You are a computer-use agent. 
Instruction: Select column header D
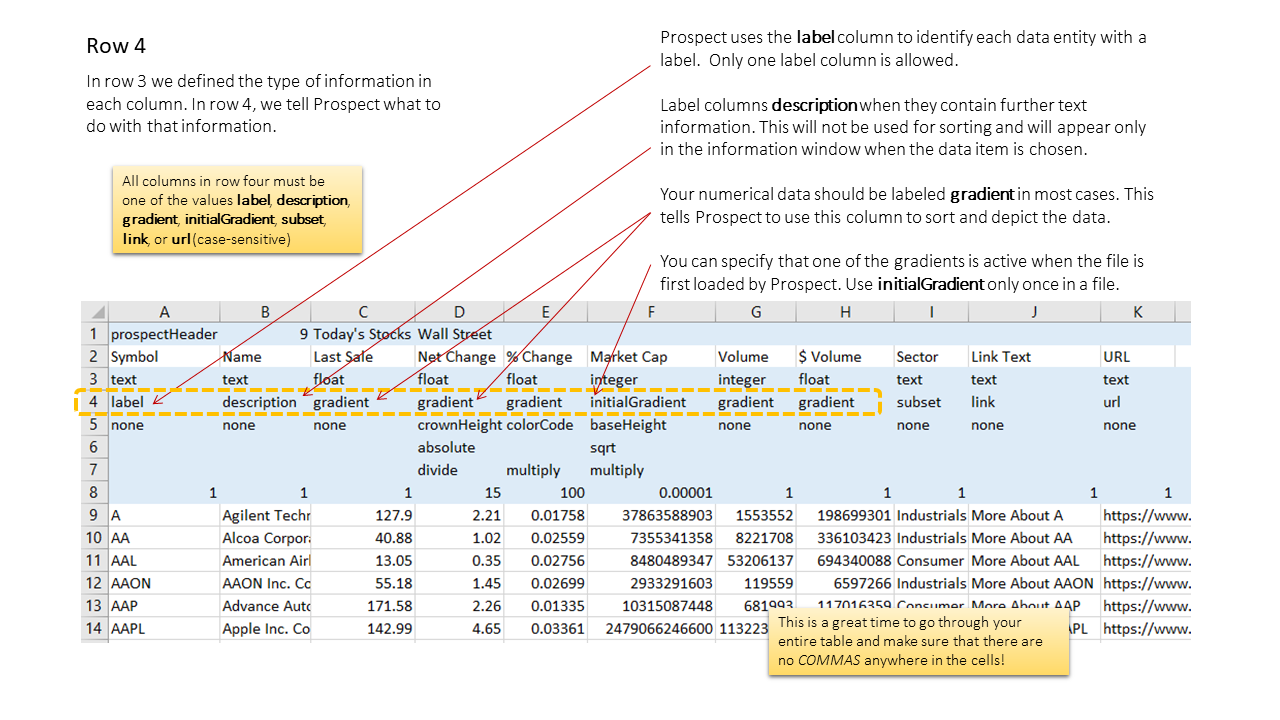pyautogui.click(x=459, y=312)
